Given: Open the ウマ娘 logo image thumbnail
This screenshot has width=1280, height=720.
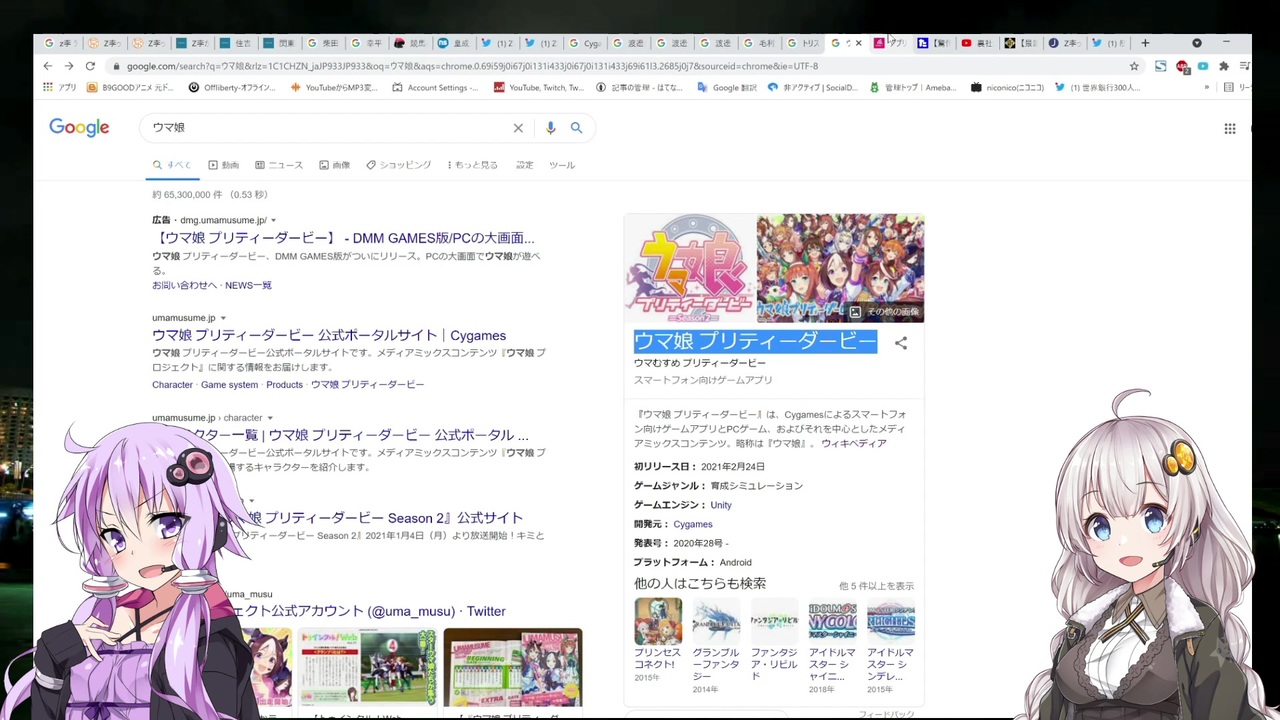Looking at the screenshot, I should (690, 268).
